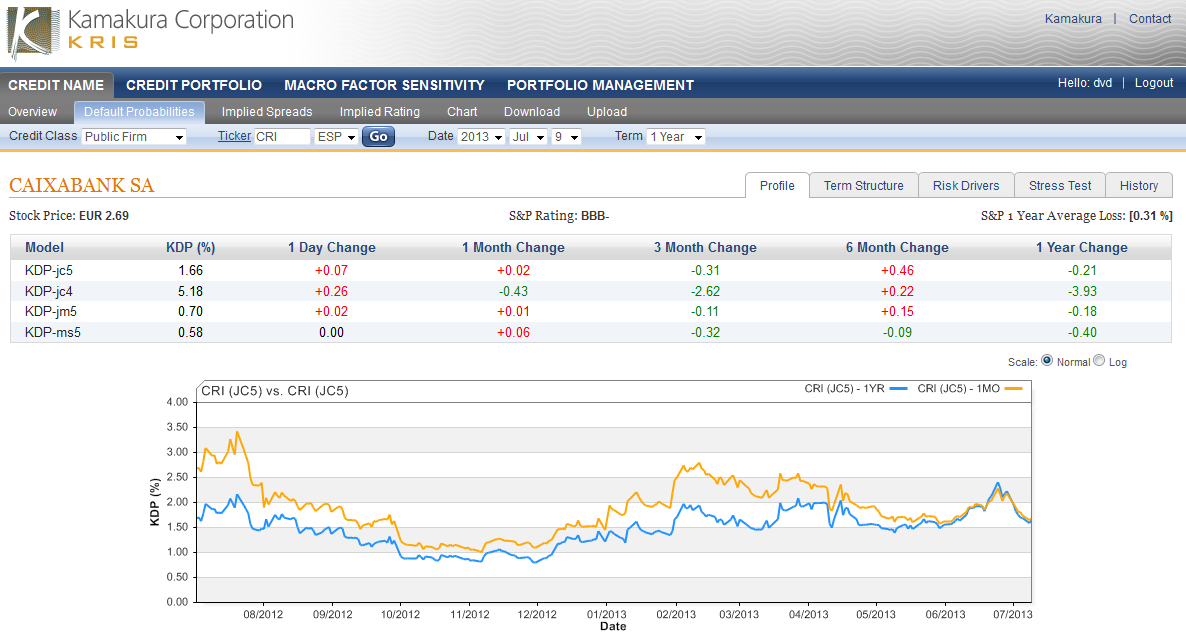Click the KDP-jc5 model row label
The height and width of the screenshot is (638, 1186).
[49, 270]
